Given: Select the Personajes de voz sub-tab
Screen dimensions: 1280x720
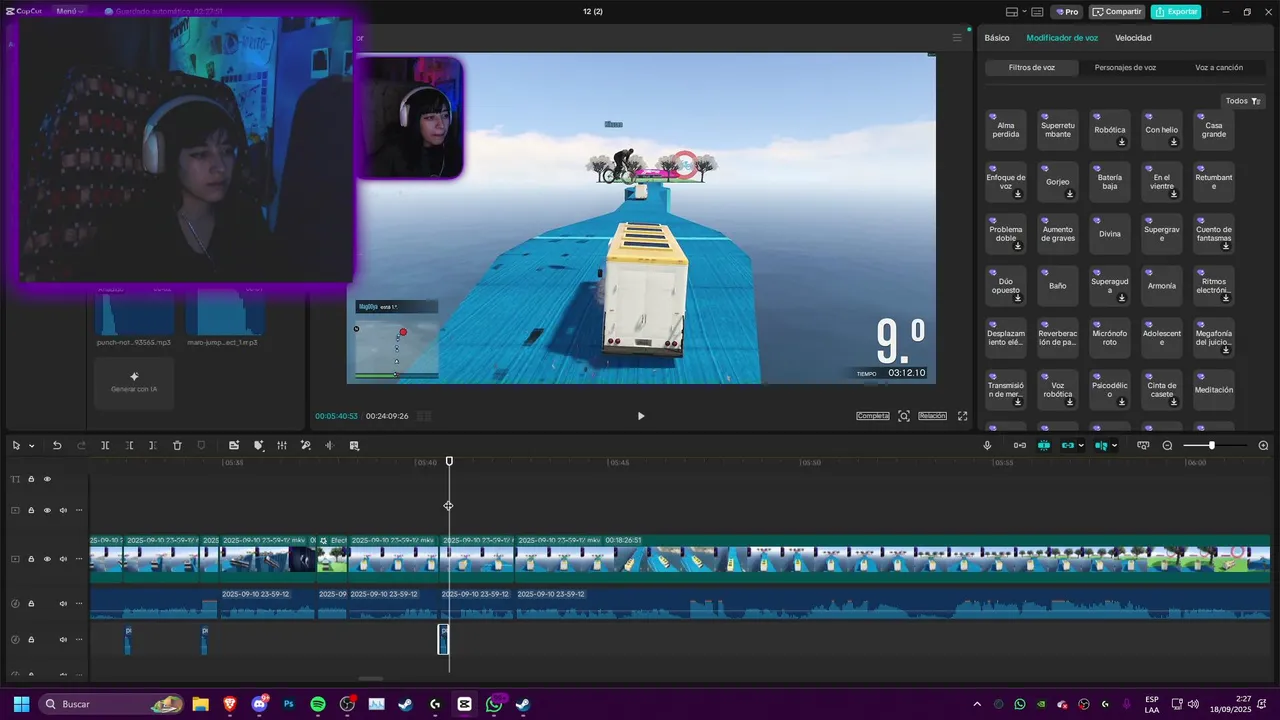Looking at the screenshot, I should click(x=1125, y=68).
